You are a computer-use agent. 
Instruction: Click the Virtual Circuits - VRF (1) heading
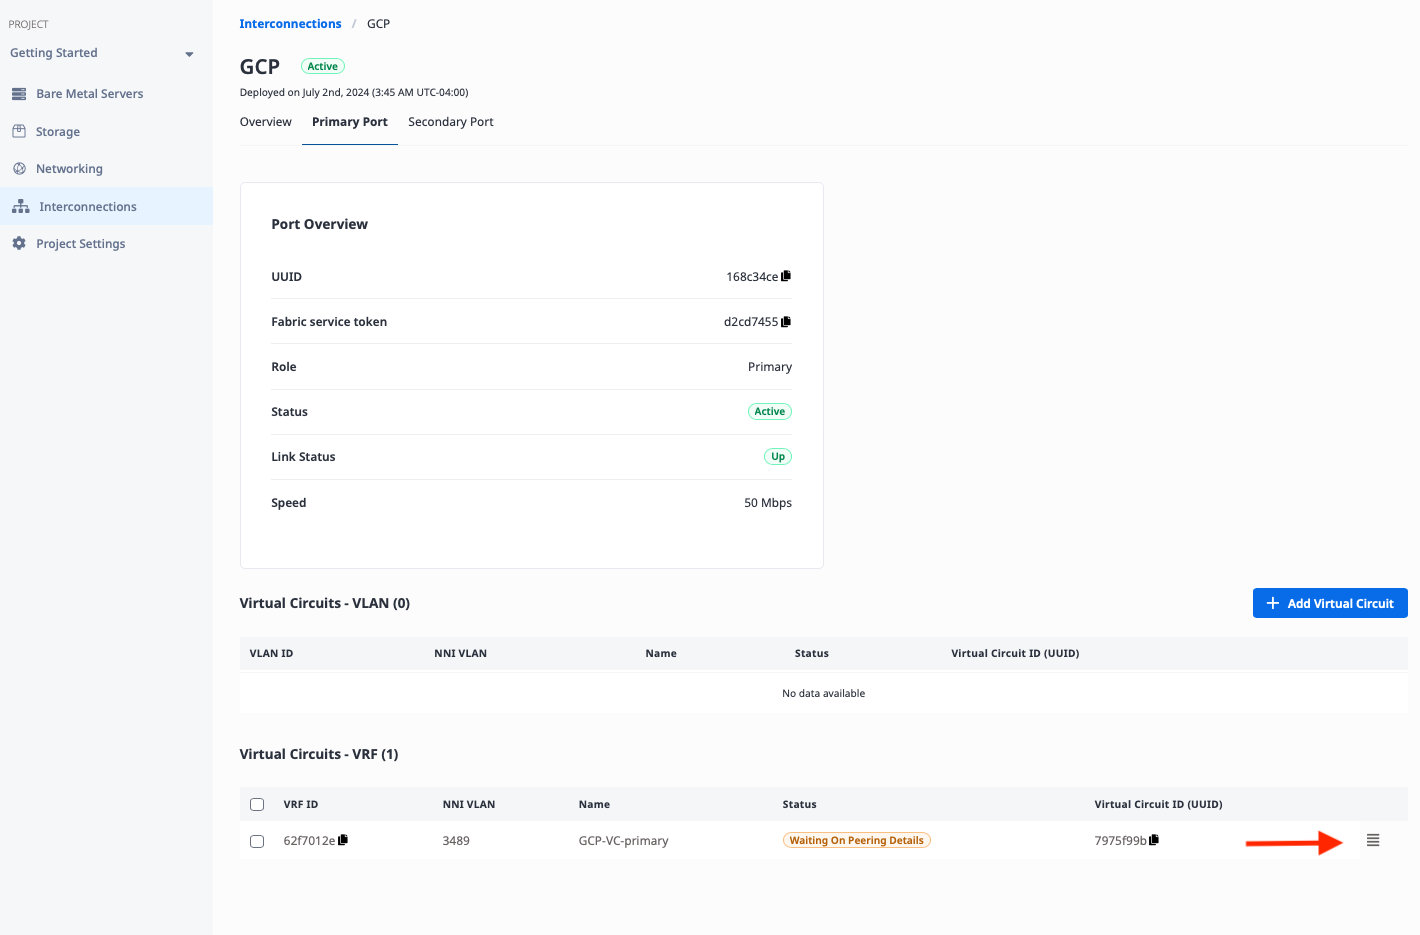point(319,754)
